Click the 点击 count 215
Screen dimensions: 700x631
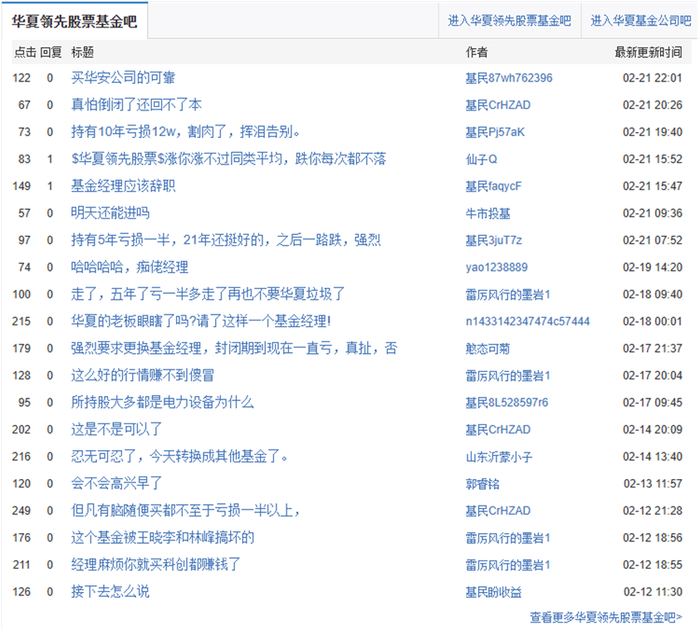[21, 322]
